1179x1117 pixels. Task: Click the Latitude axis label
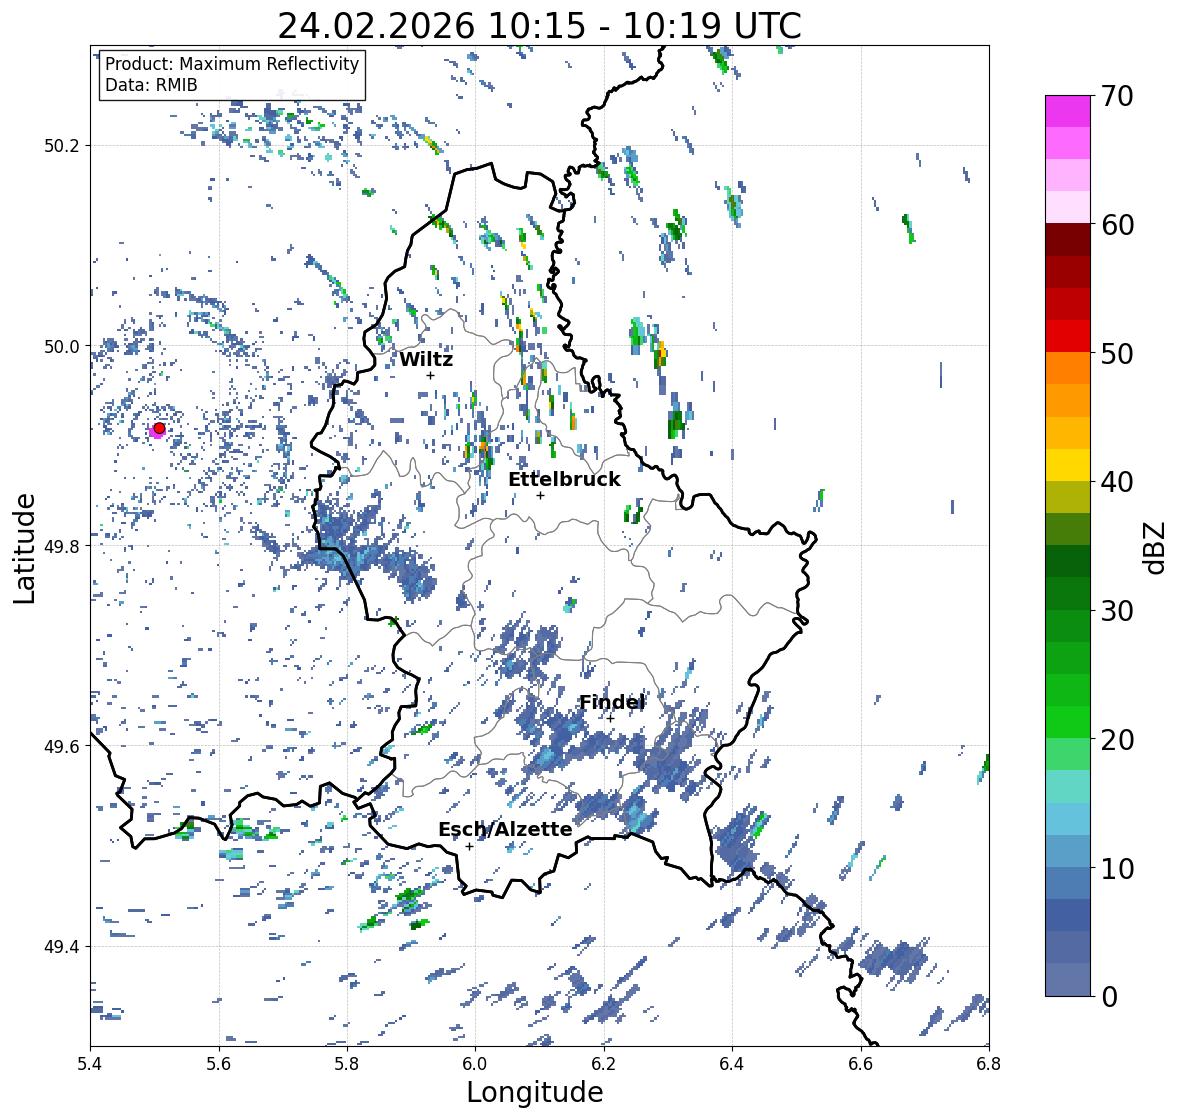[x=25, y=548]
